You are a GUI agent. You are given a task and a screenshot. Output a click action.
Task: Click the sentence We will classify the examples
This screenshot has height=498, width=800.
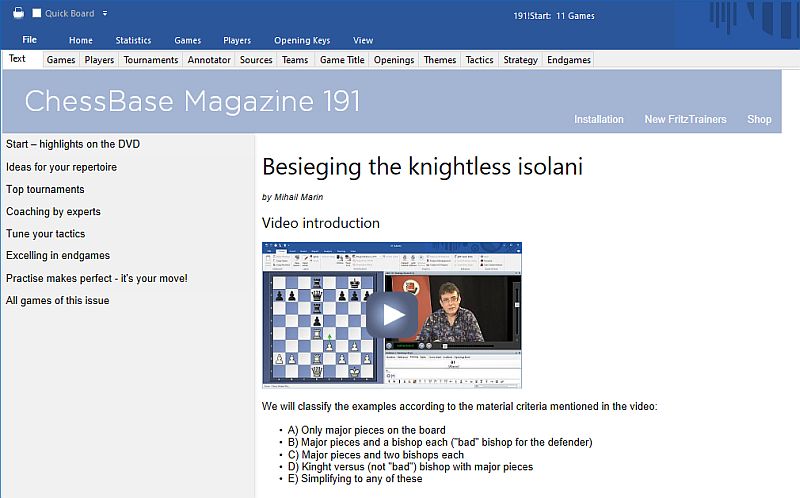click(460, 407)
